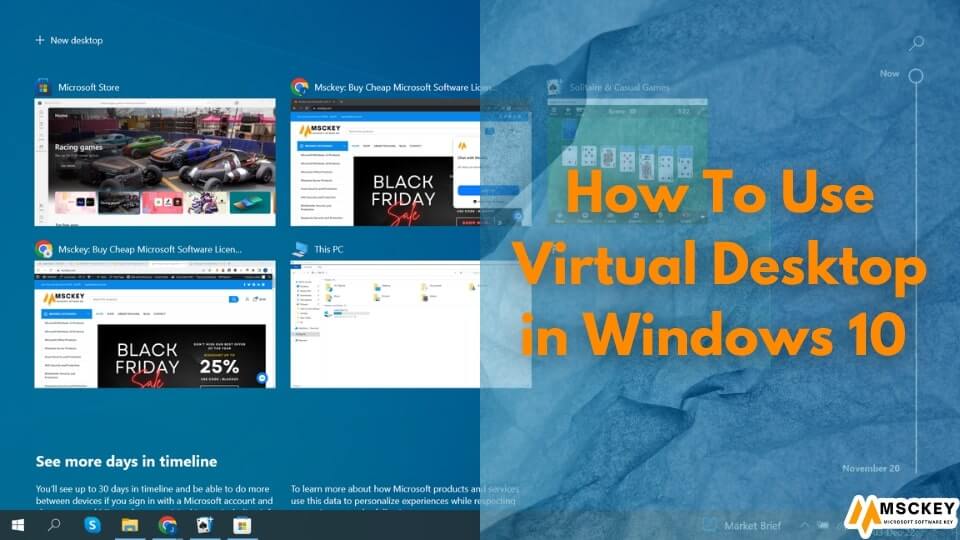Select the top Msckey Chrome window thumbnail
This screenshot has width=960, height=540.
click(x=411, y=162)
